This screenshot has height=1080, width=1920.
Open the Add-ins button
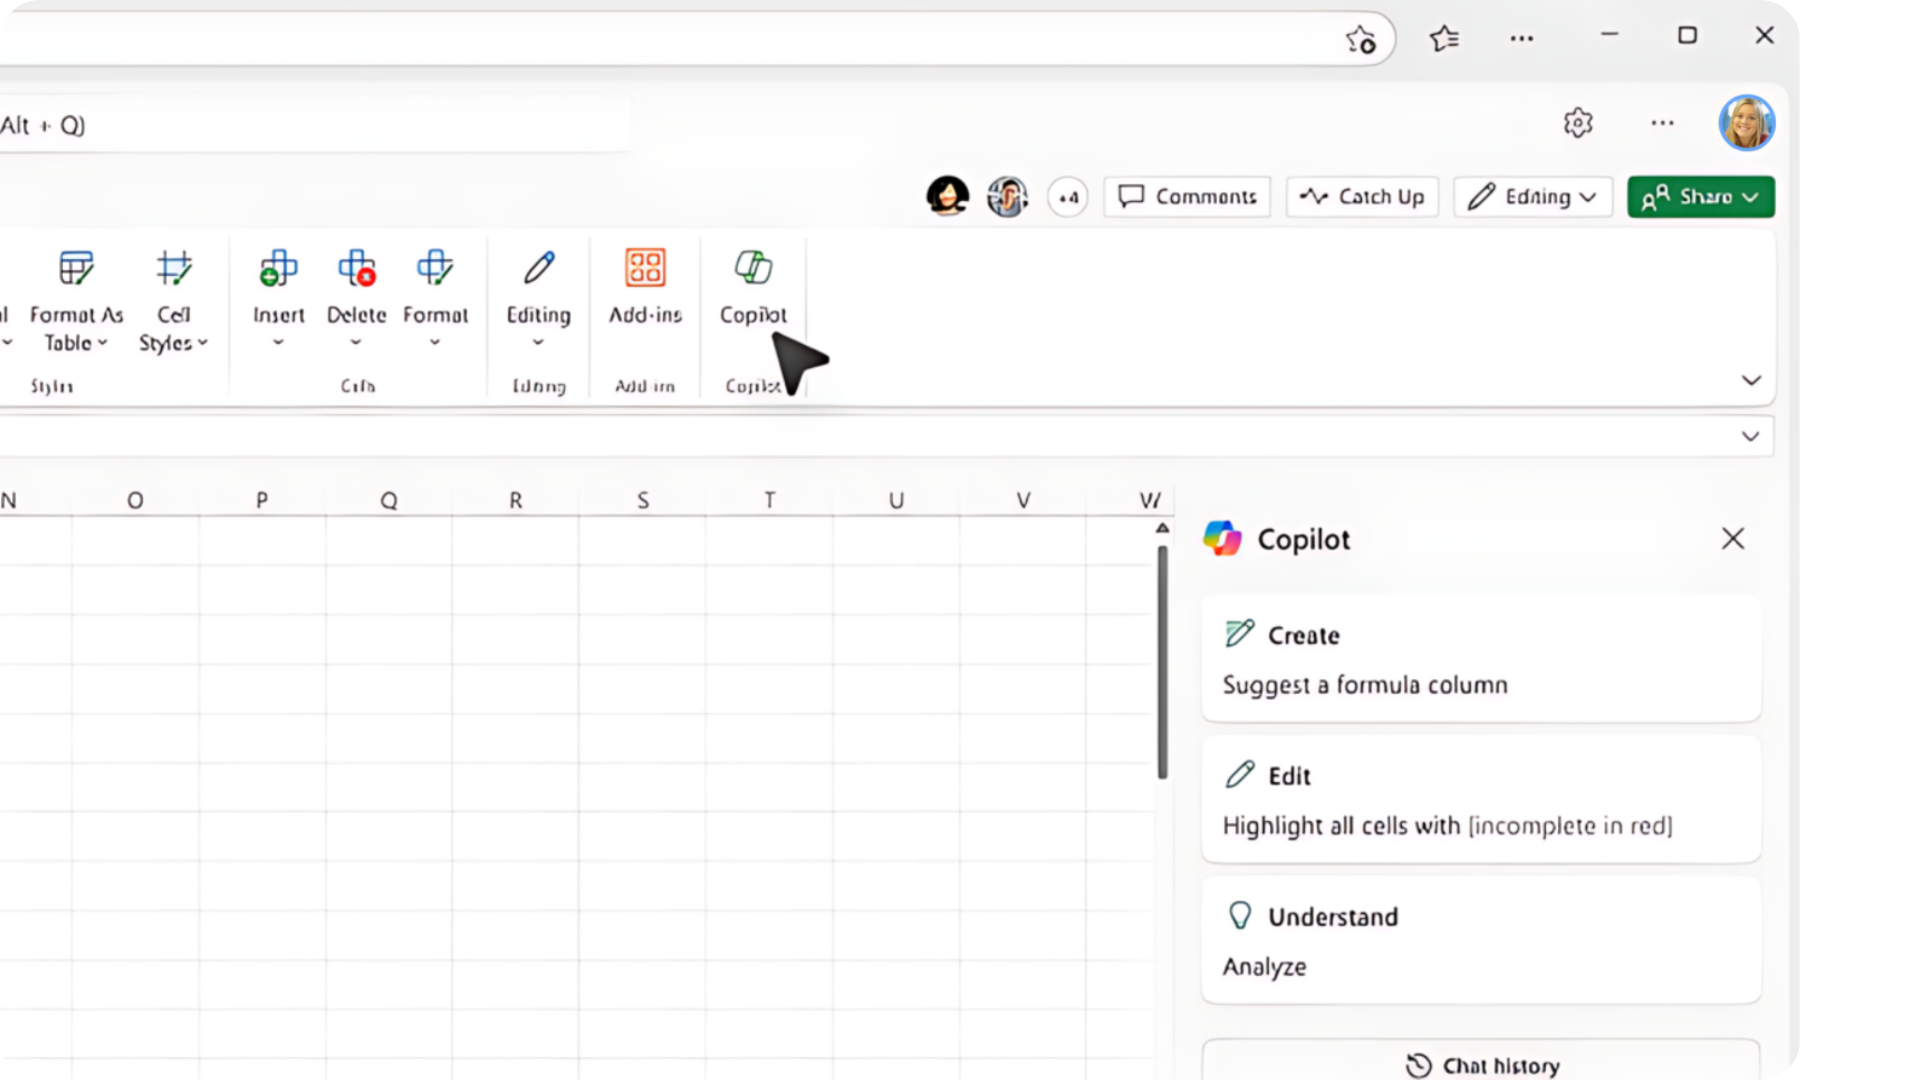(x=645, y=287)
